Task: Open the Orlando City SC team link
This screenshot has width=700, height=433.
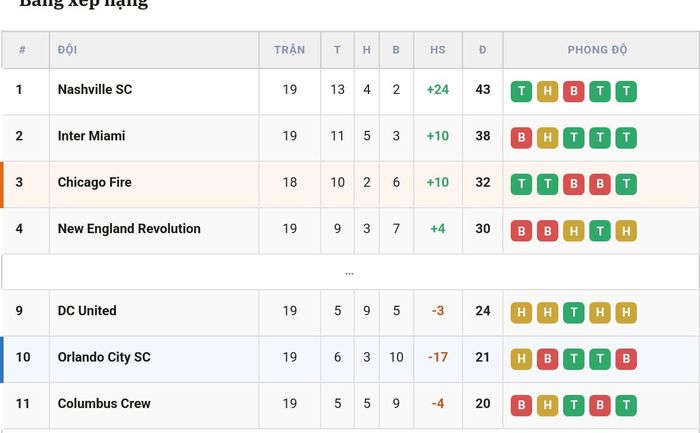Action: coord(104,357)
